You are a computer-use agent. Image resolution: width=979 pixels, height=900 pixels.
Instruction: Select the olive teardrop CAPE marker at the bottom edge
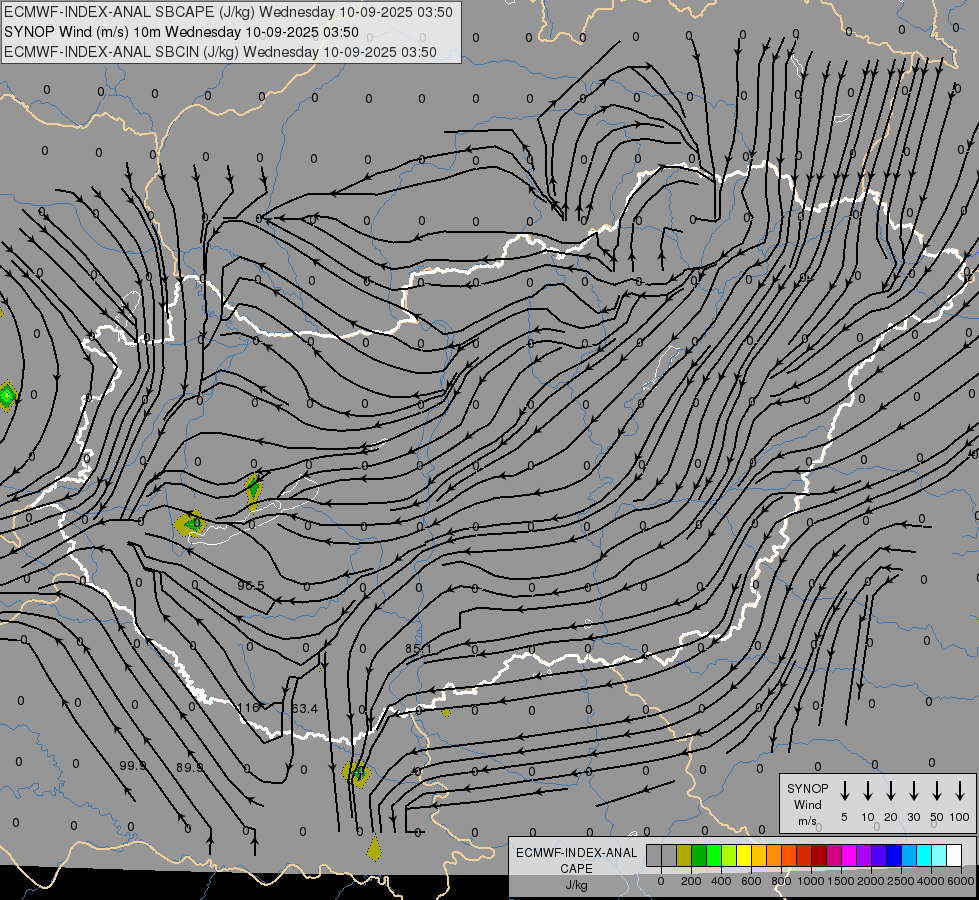374,848
